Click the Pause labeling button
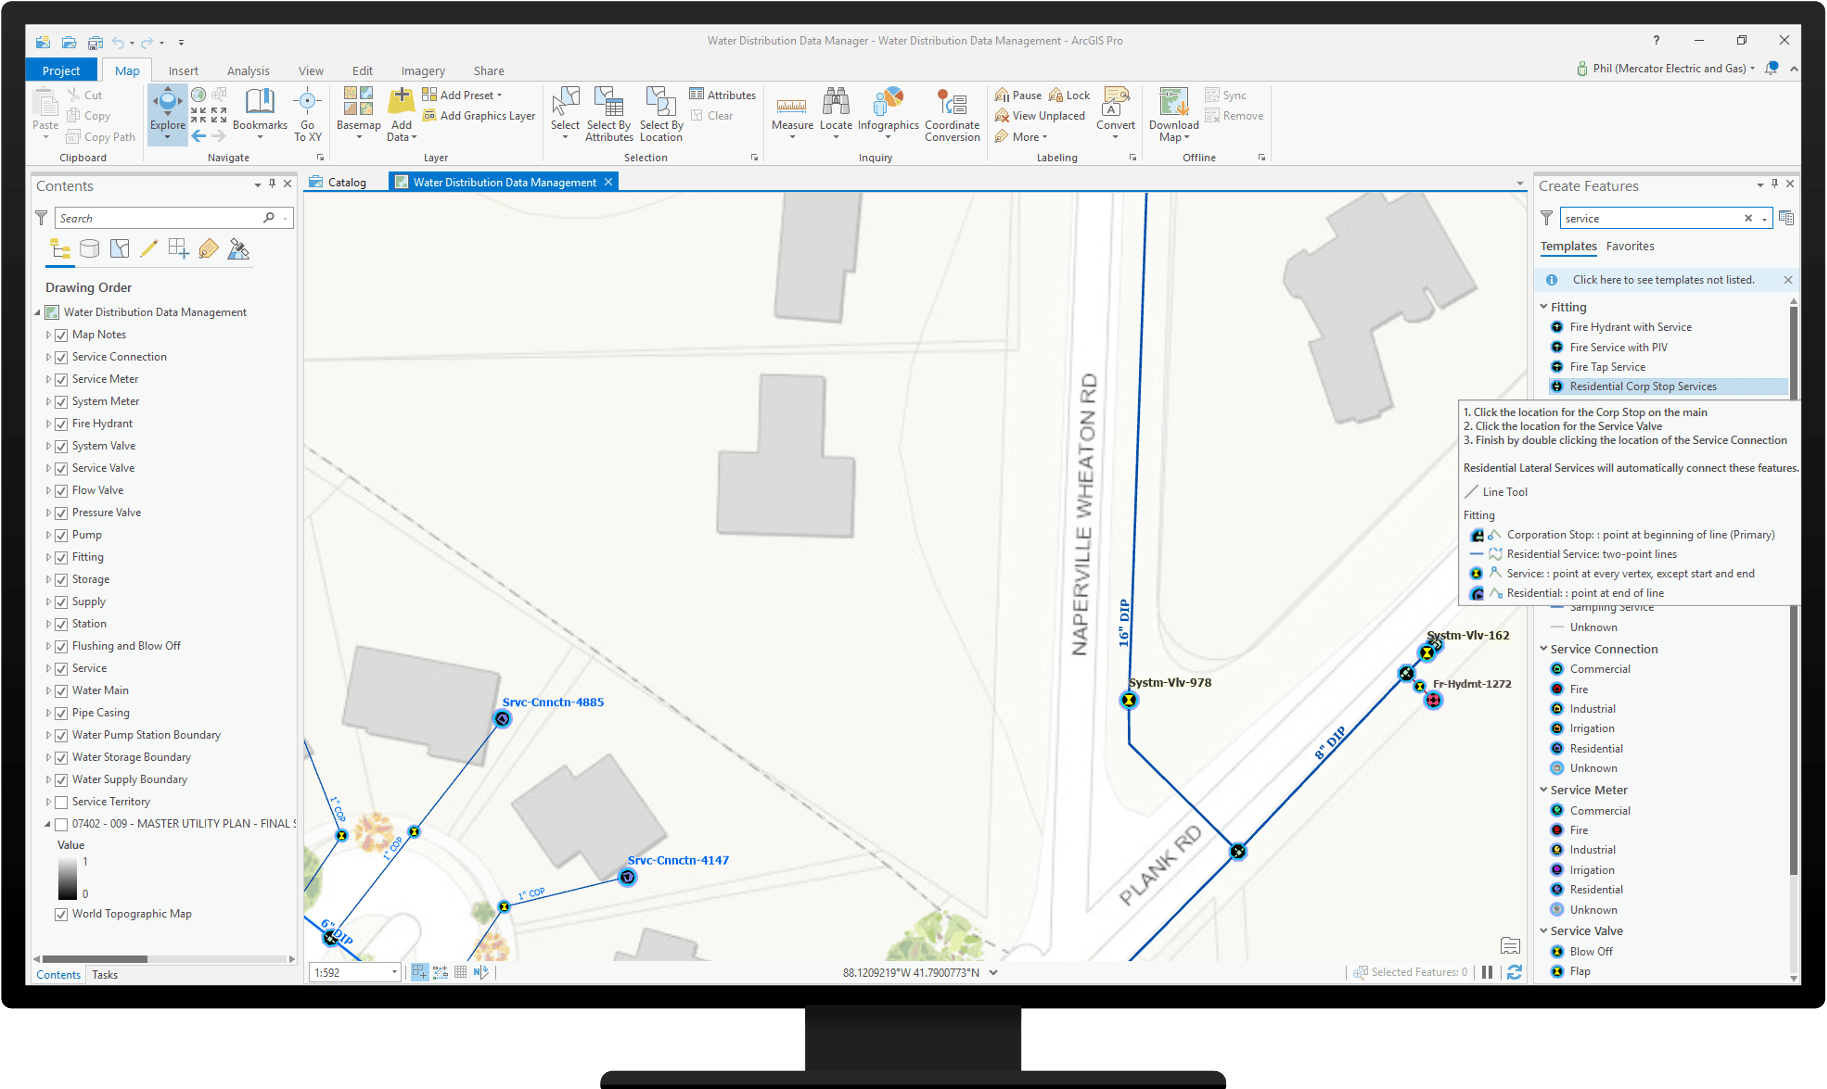Screen dimensions: 1827x1089 [1018, 95]
